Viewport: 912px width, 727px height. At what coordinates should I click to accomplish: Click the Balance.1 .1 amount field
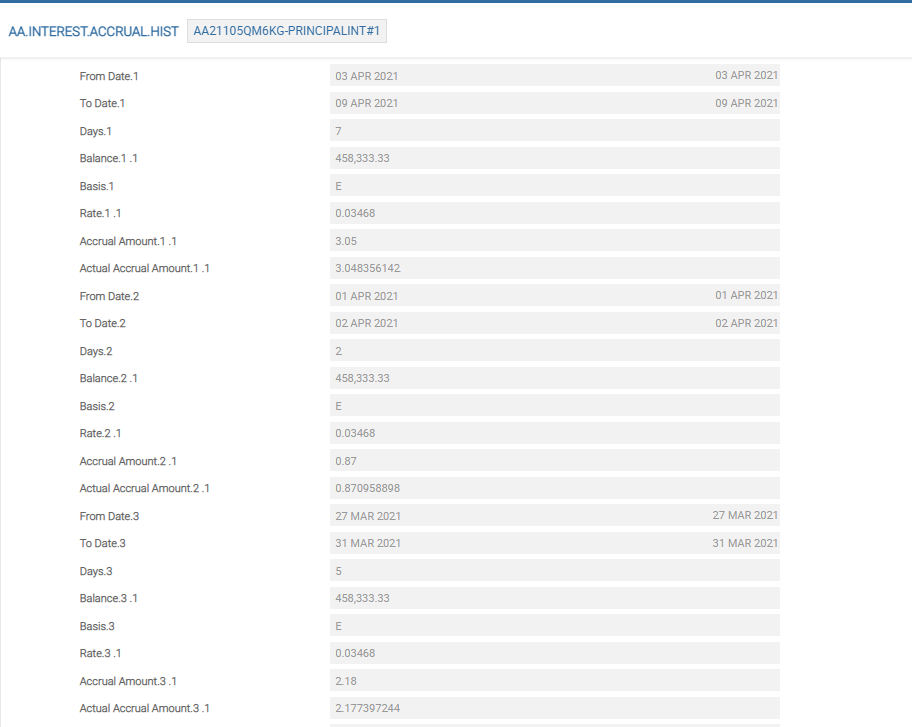click(x=554, y=158)
